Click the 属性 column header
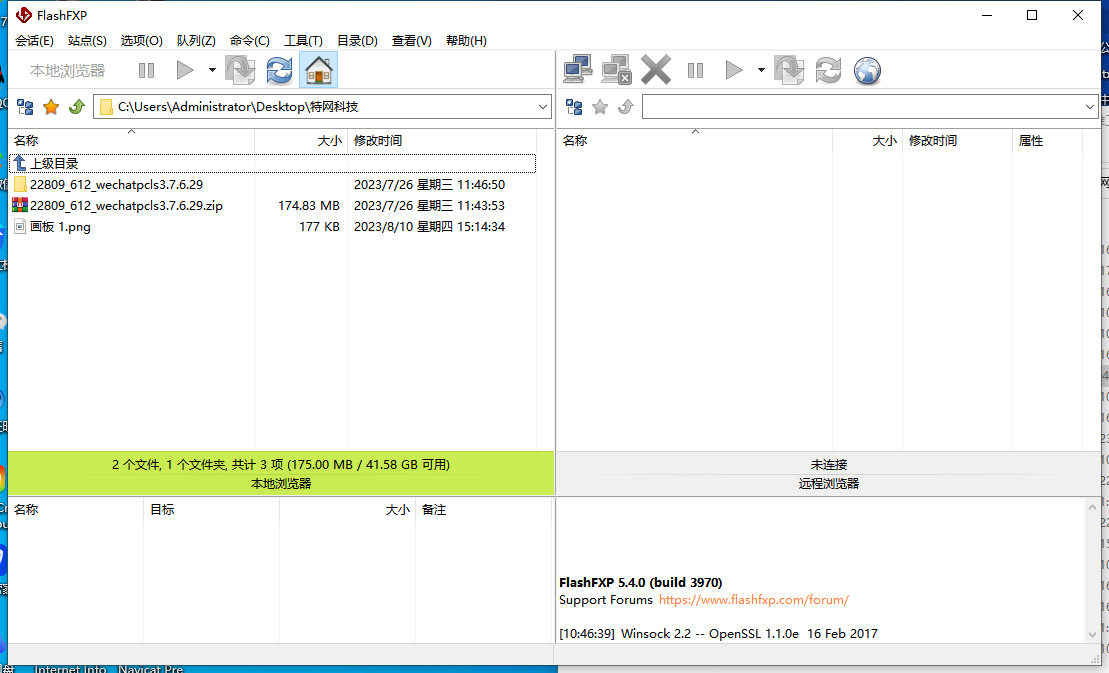This screenshot has width=1109, height=673. pos(1047,141)
